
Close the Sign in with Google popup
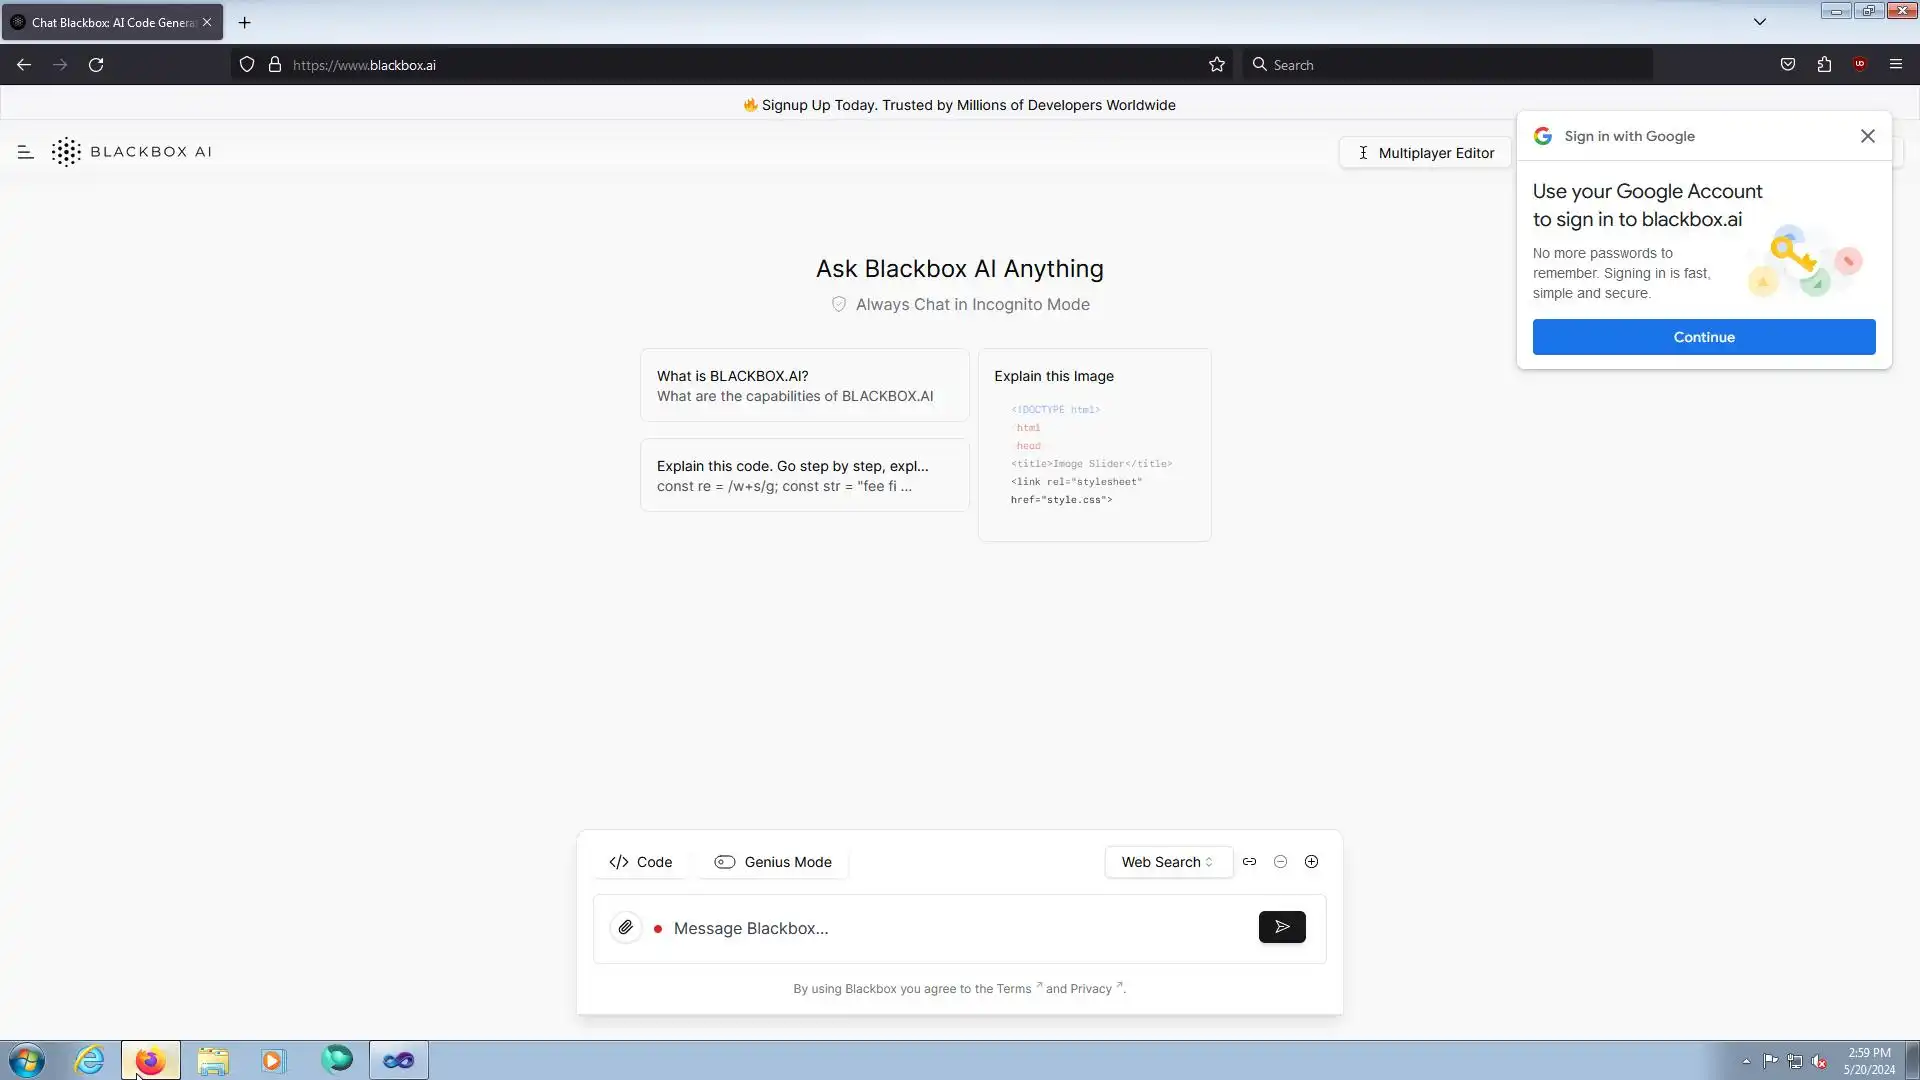(x=1867, y=136)
